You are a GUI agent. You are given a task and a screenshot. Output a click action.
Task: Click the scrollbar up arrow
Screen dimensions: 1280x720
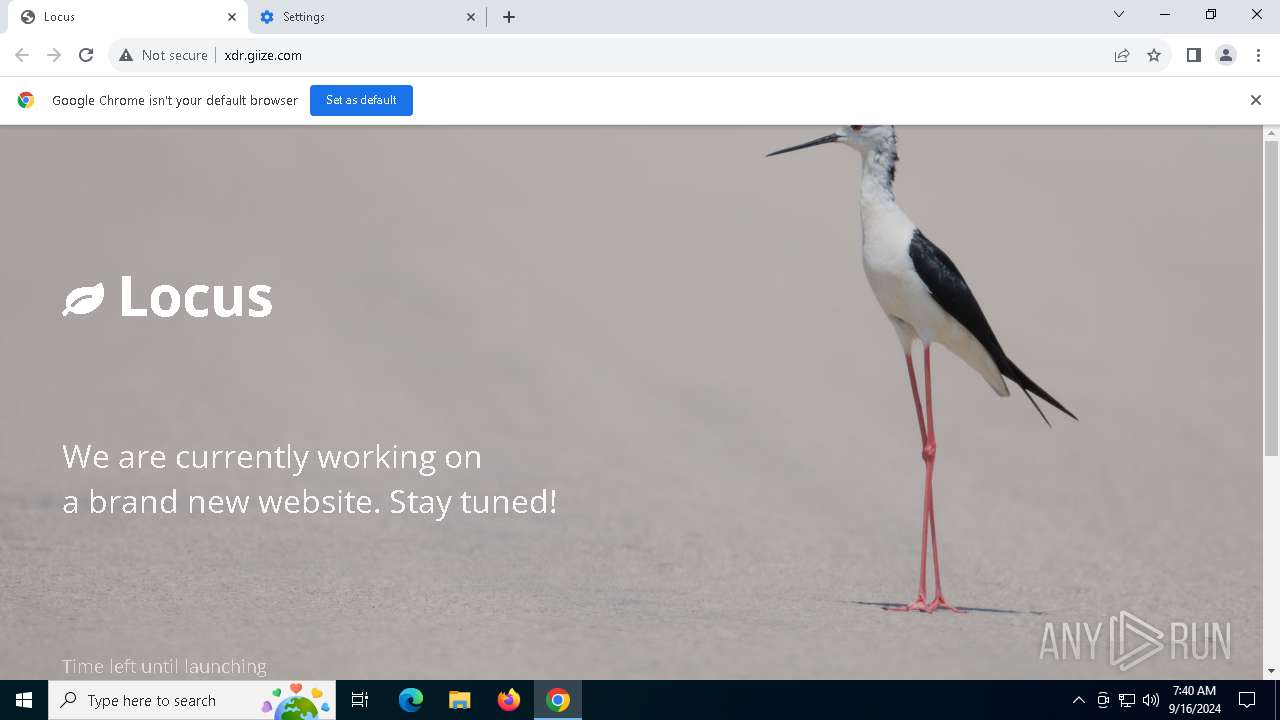pos(1272,133)
